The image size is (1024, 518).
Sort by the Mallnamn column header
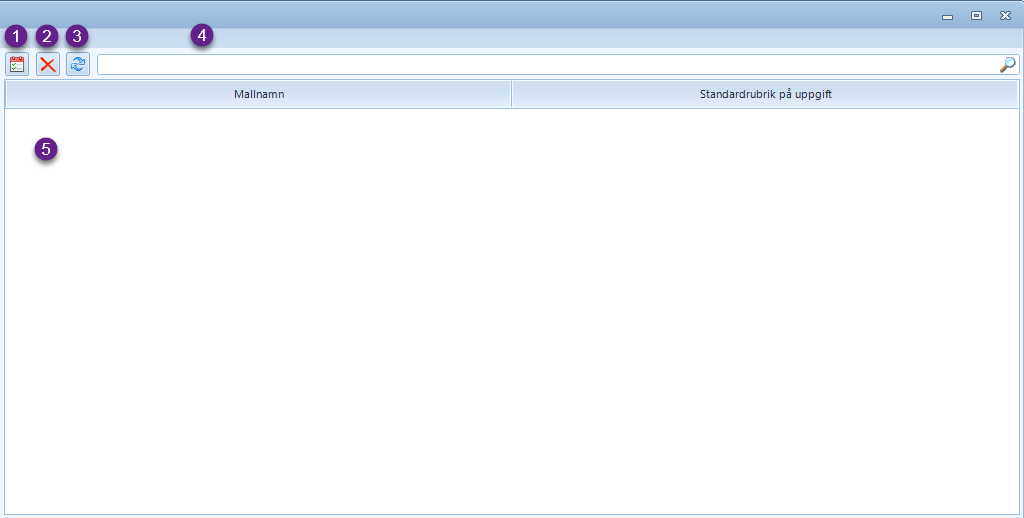tap(259, 94)
